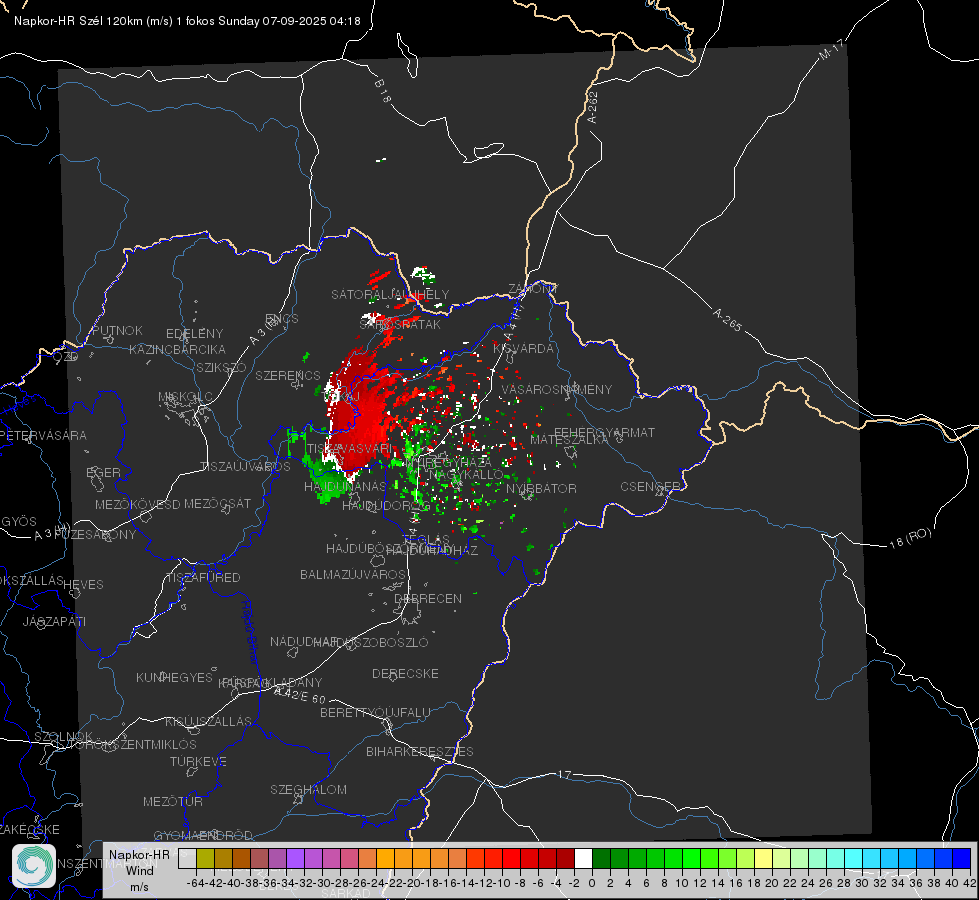Select the EDELÉNY town label
The height and width of the screenshot is (900, 979).
(x=194, y=334)
